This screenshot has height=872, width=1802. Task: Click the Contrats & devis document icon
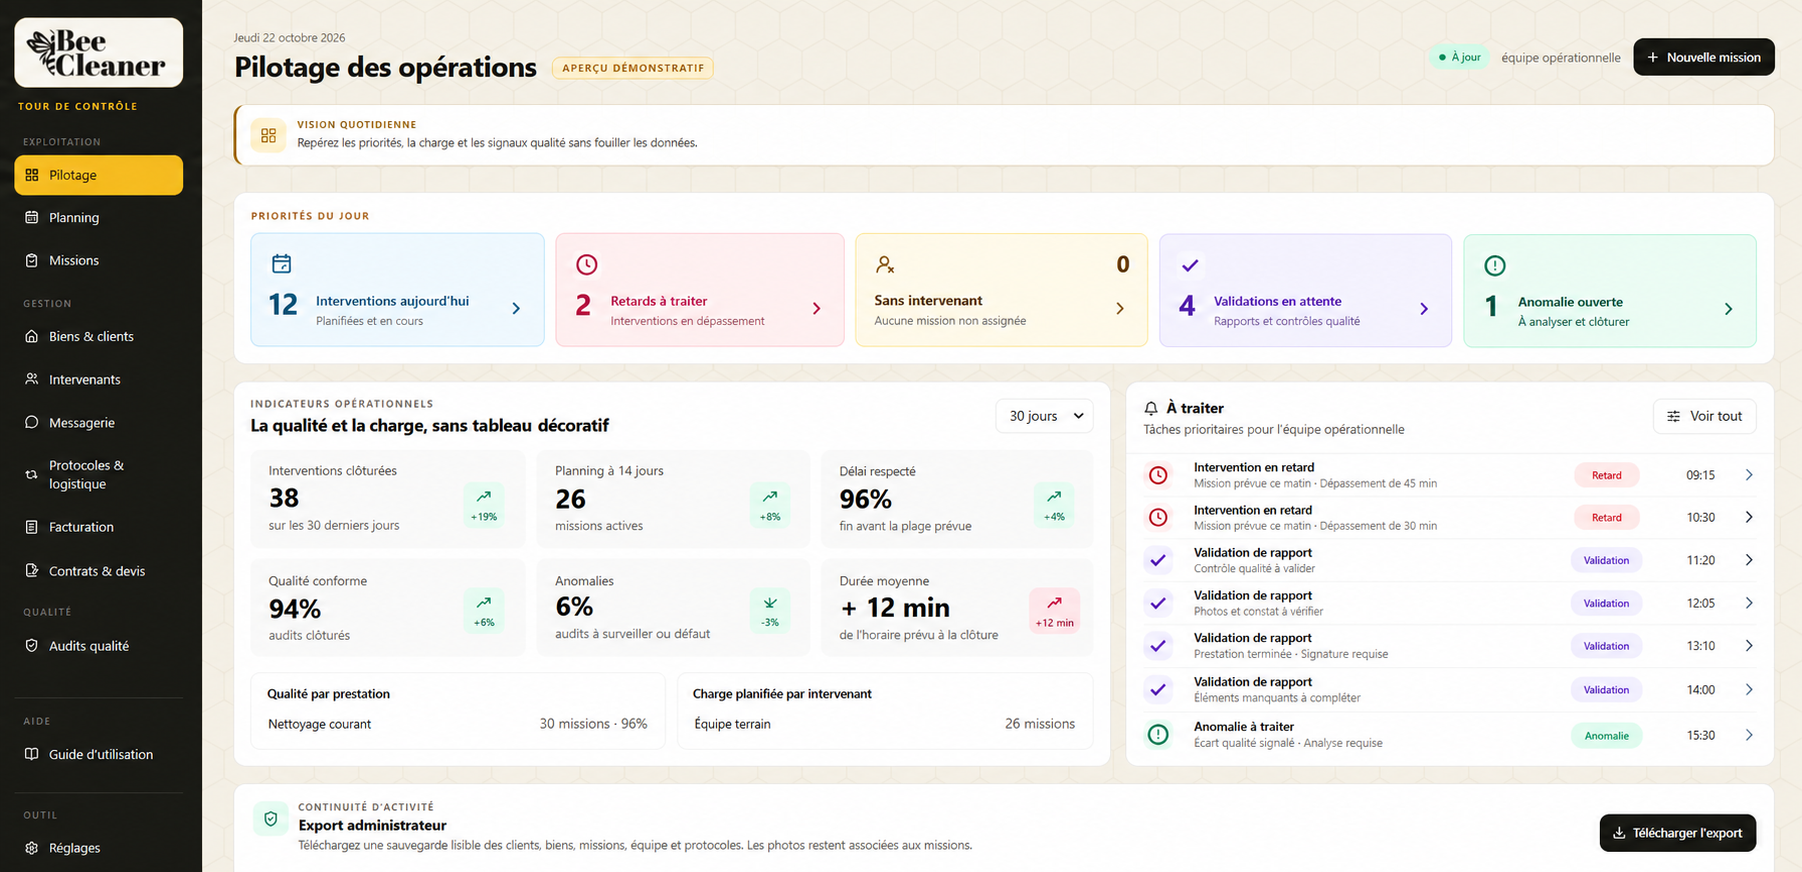coord(32,571)
